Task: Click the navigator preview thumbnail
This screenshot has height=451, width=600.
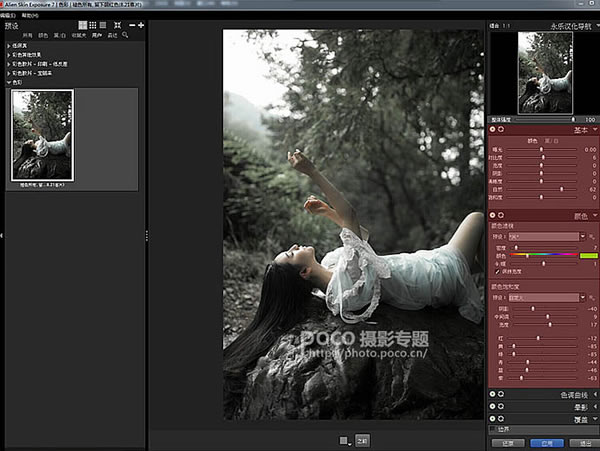Action: [x=545, y=73]
